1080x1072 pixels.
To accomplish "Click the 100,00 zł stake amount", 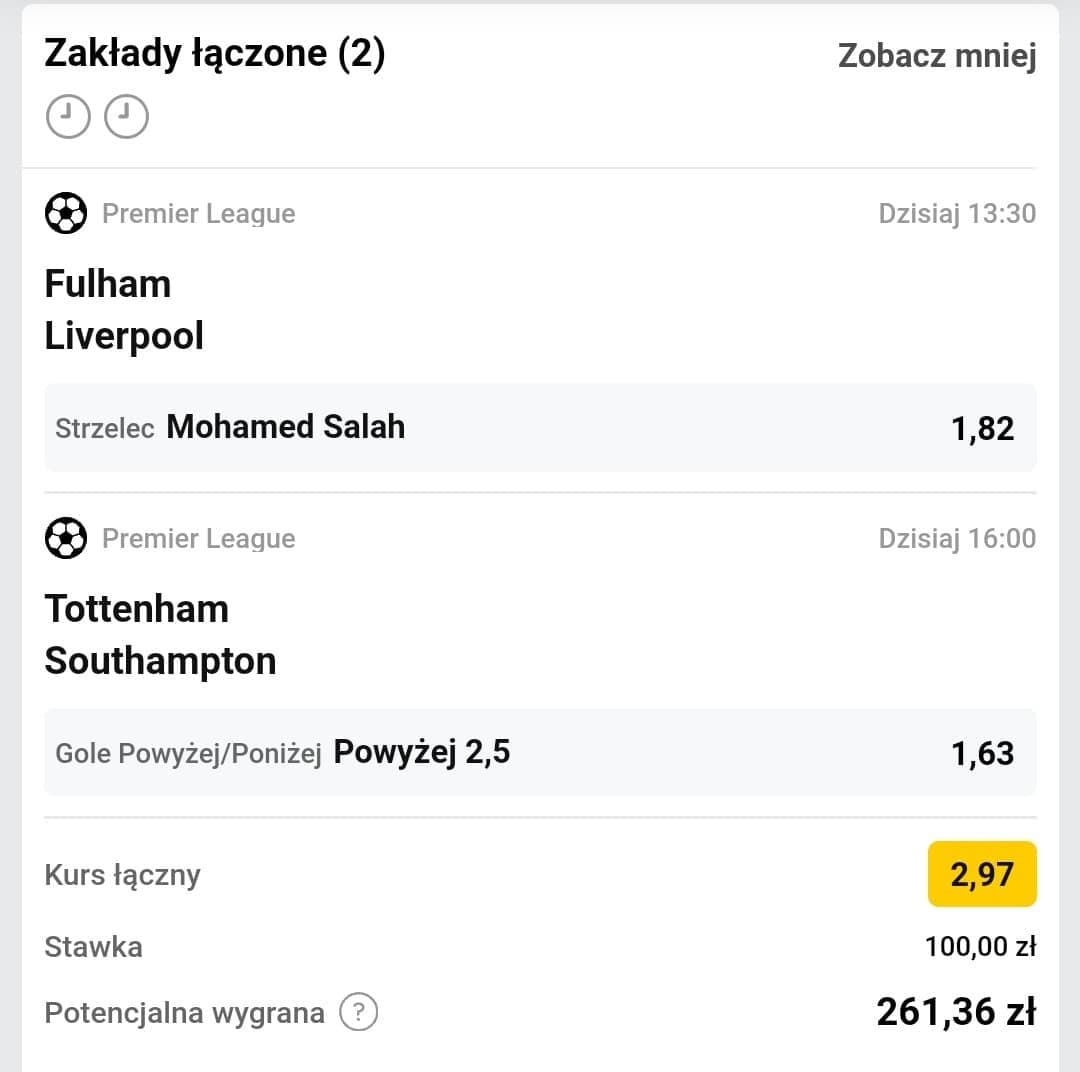I will point(980,946).
